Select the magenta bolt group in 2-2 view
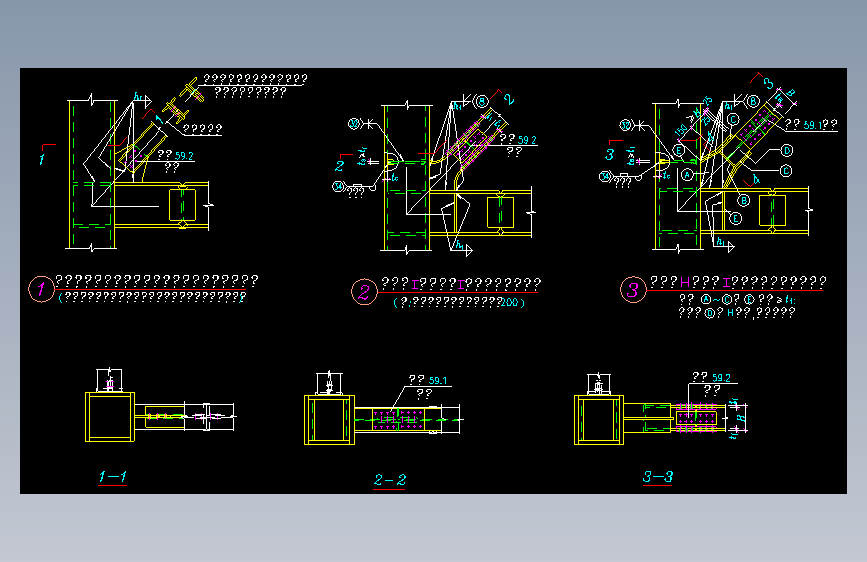This screenshot has height=562, width=867. 398,419
